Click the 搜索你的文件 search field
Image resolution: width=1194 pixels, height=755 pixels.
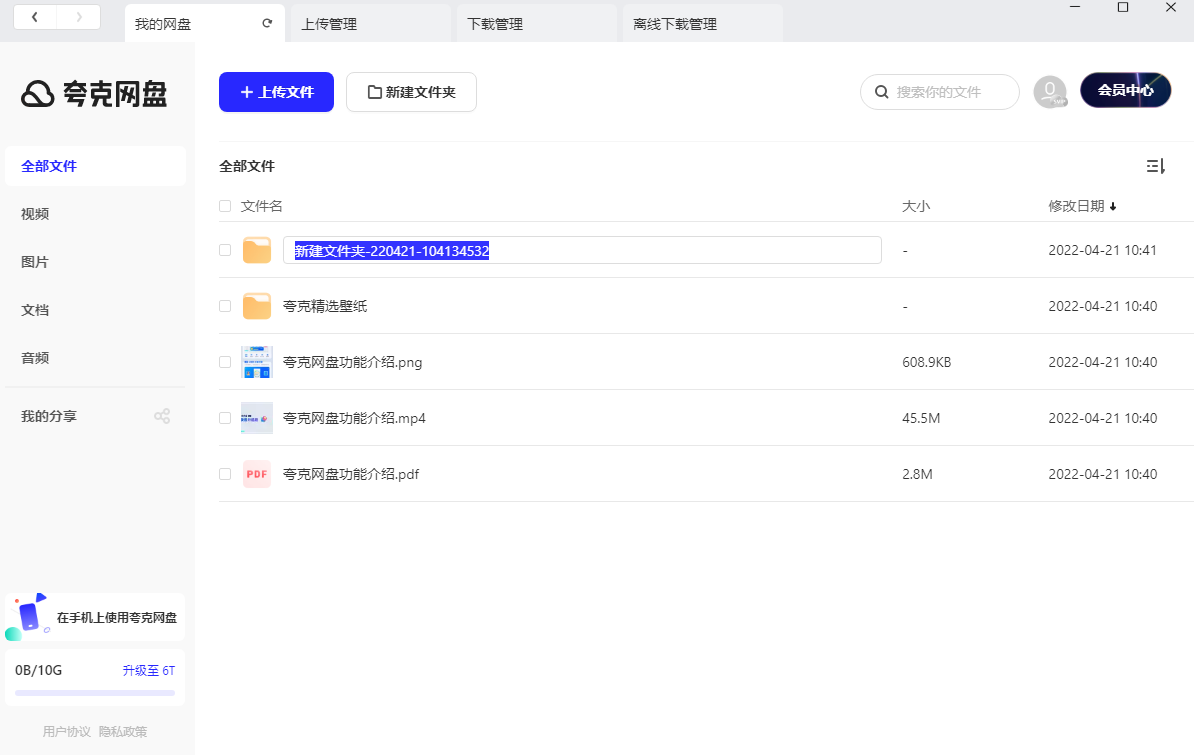[x=950, y=92]
